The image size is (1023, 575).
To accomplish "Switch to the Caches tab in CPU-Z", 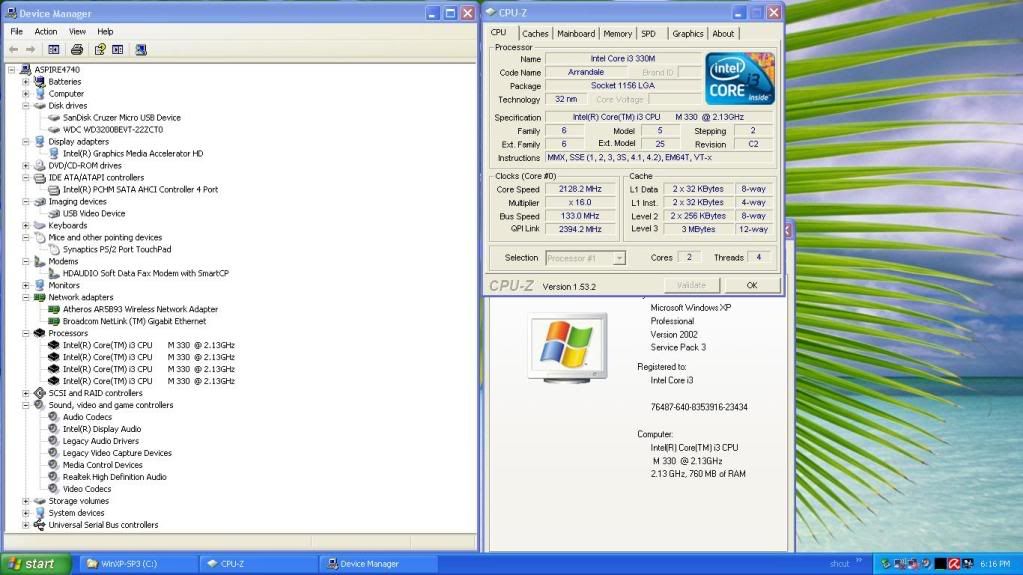I will tap(535, 34).
